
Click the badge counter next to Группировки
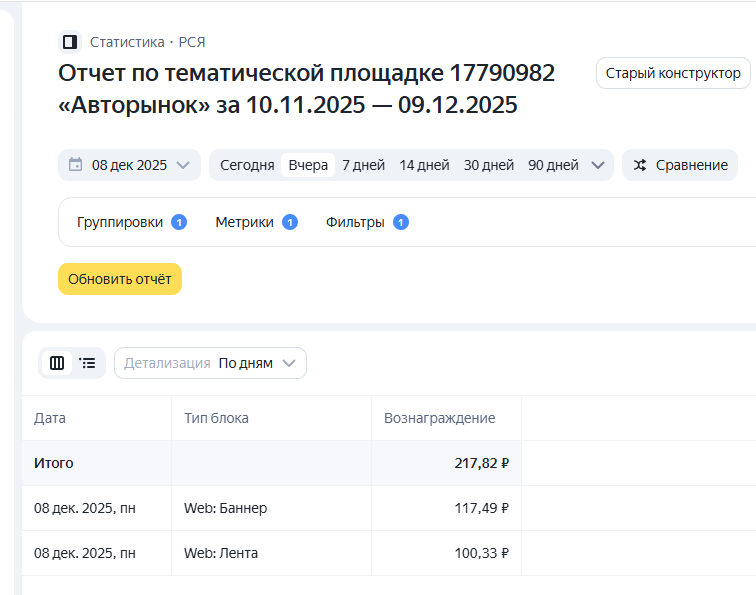pyautogui.click(x=179, y=222)
